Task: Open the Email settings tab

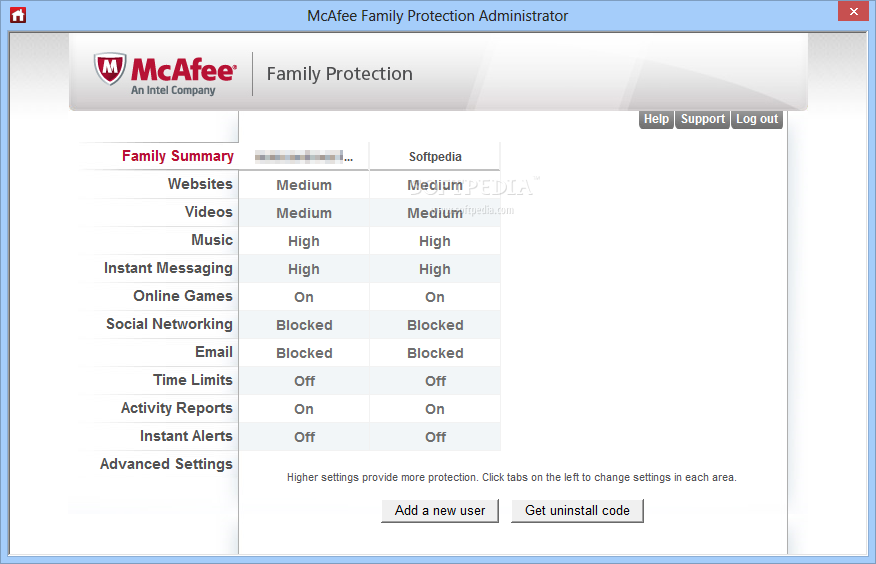Action: point(213,352)
